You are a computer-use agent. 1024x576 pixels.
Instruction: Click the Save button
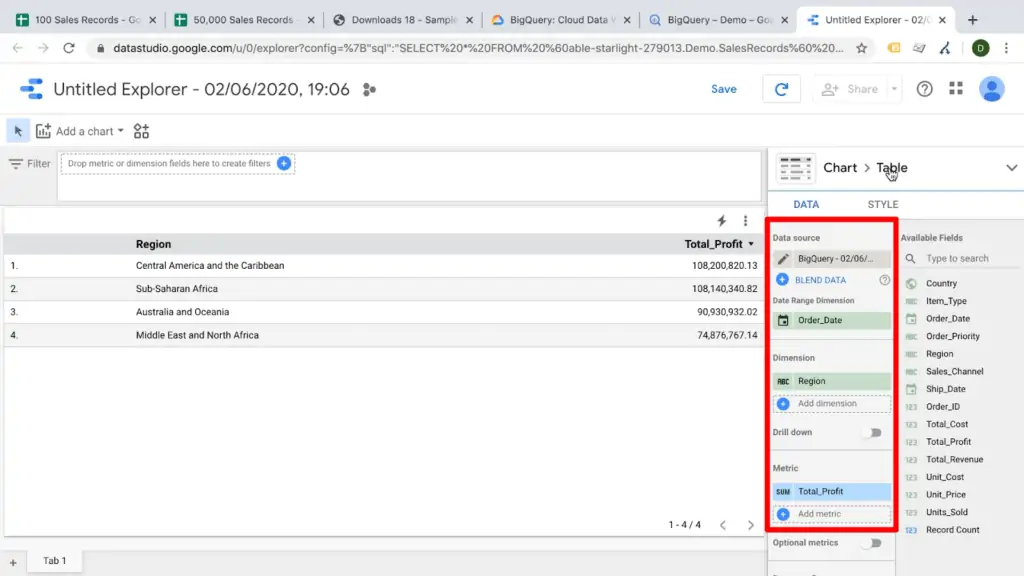[x=723, y=89]
